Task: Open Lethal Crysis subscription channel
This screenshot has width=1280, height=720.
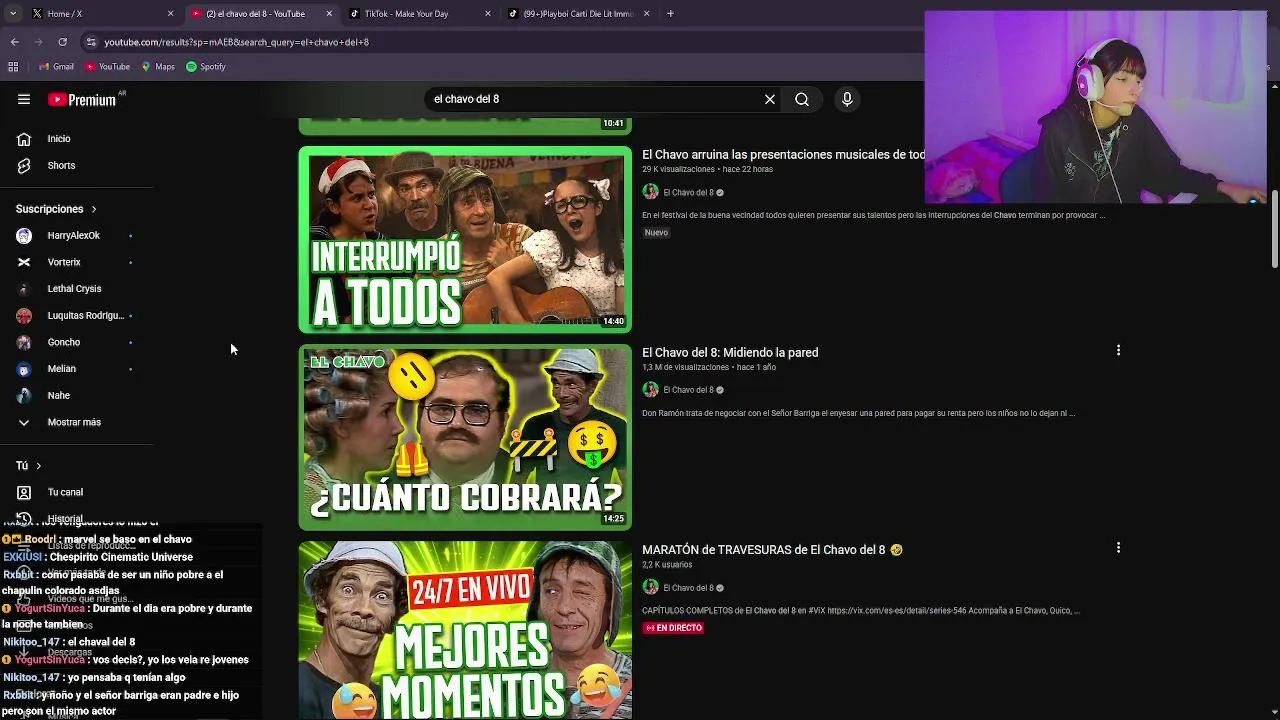Action: [x=76, y=289]
